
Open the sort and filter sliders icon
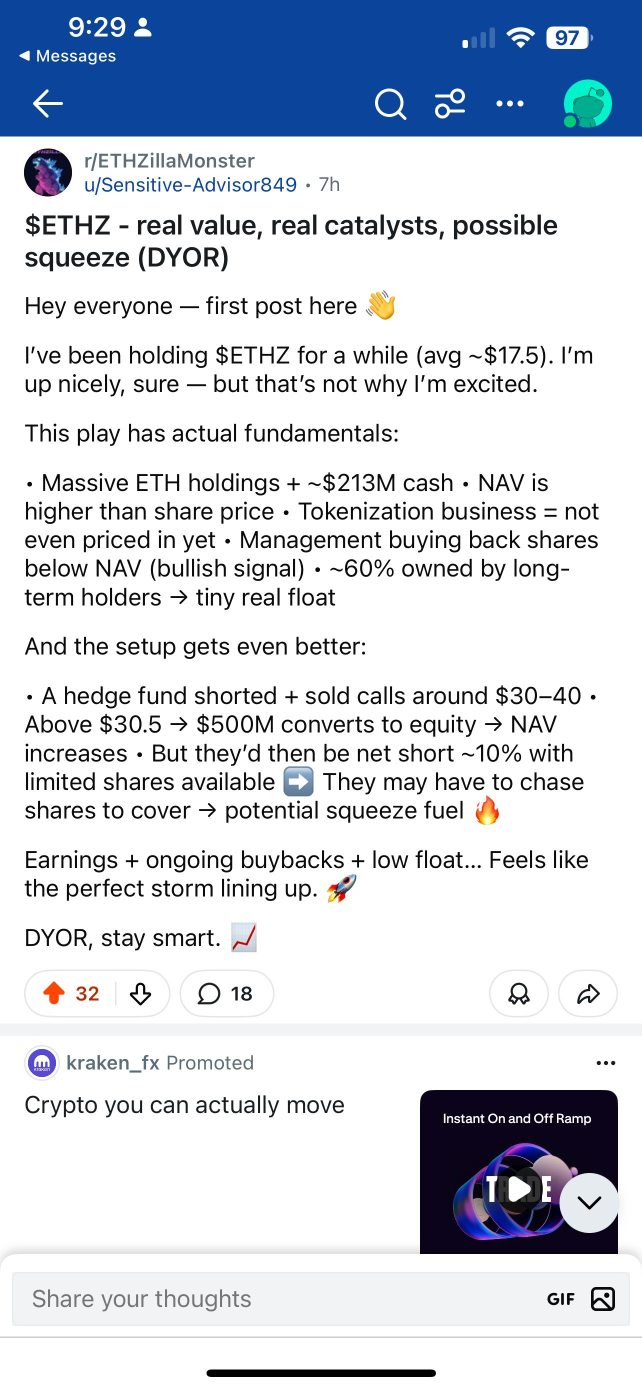coord(450,103)
